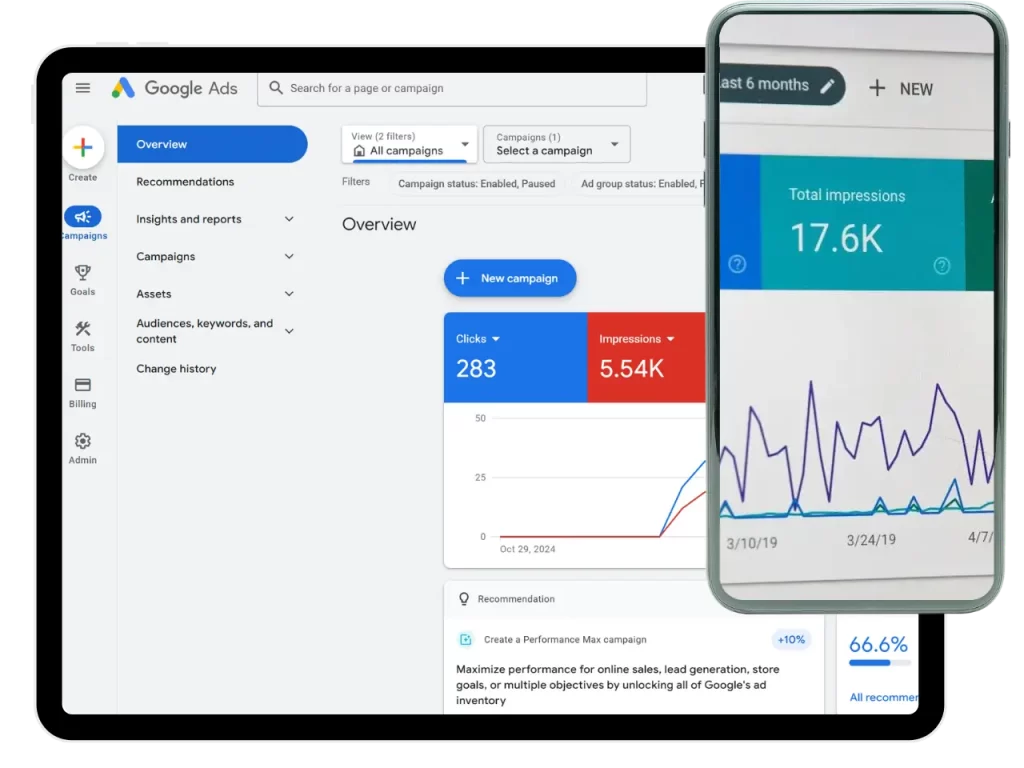Click the Google Ads logo
1024x768 pixels.
(x=174, y=88)
